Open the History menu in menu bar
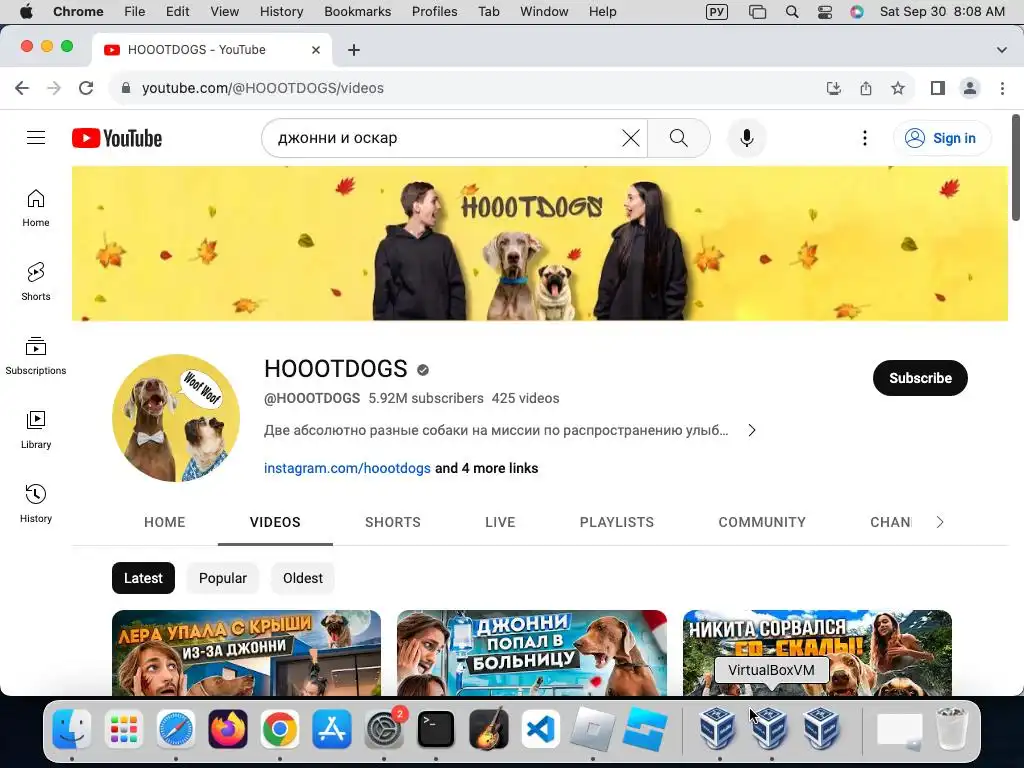Viewport: 1024px width, 768px height. (281, 12)
